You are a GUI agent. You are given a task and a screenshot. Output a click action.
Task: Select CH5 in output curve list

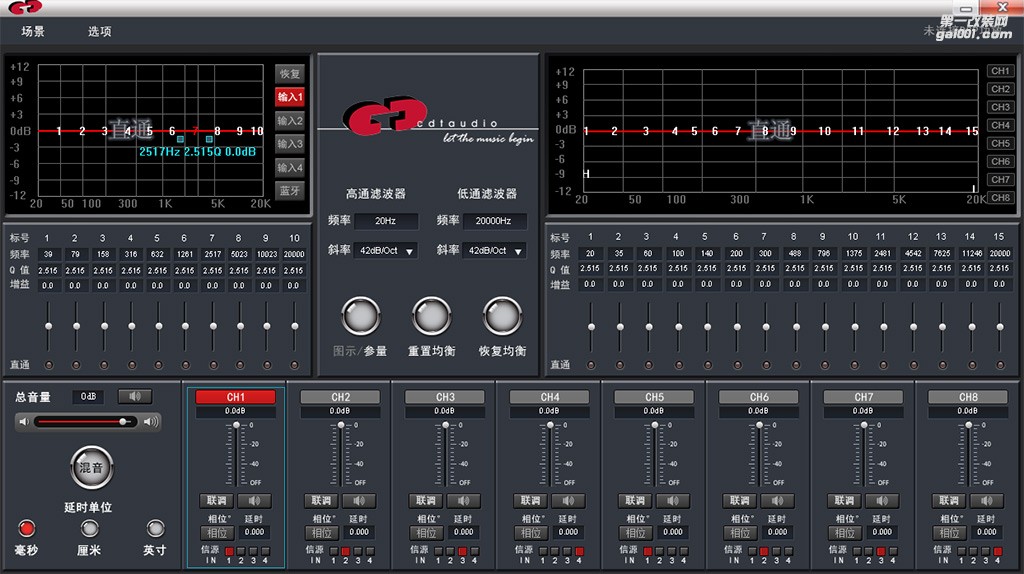1000,143
